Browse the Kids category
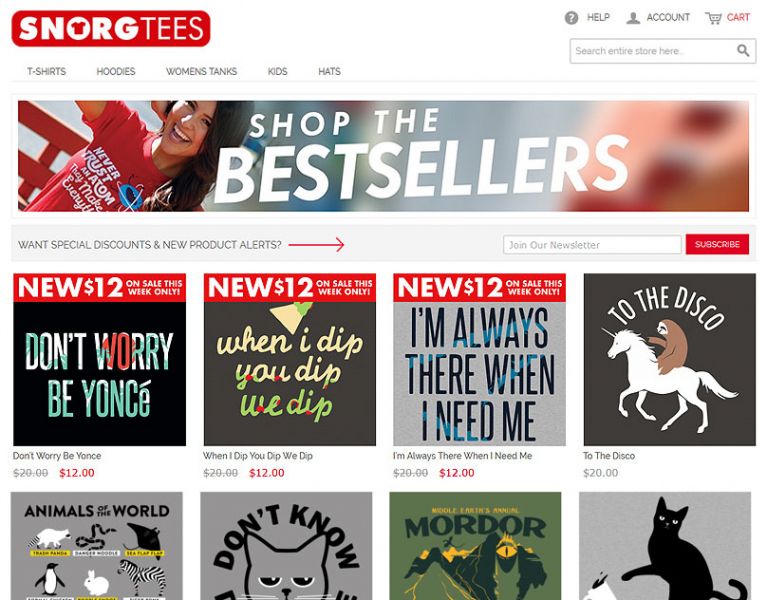Viewport: 767px width, 600px height. (277, 71)
